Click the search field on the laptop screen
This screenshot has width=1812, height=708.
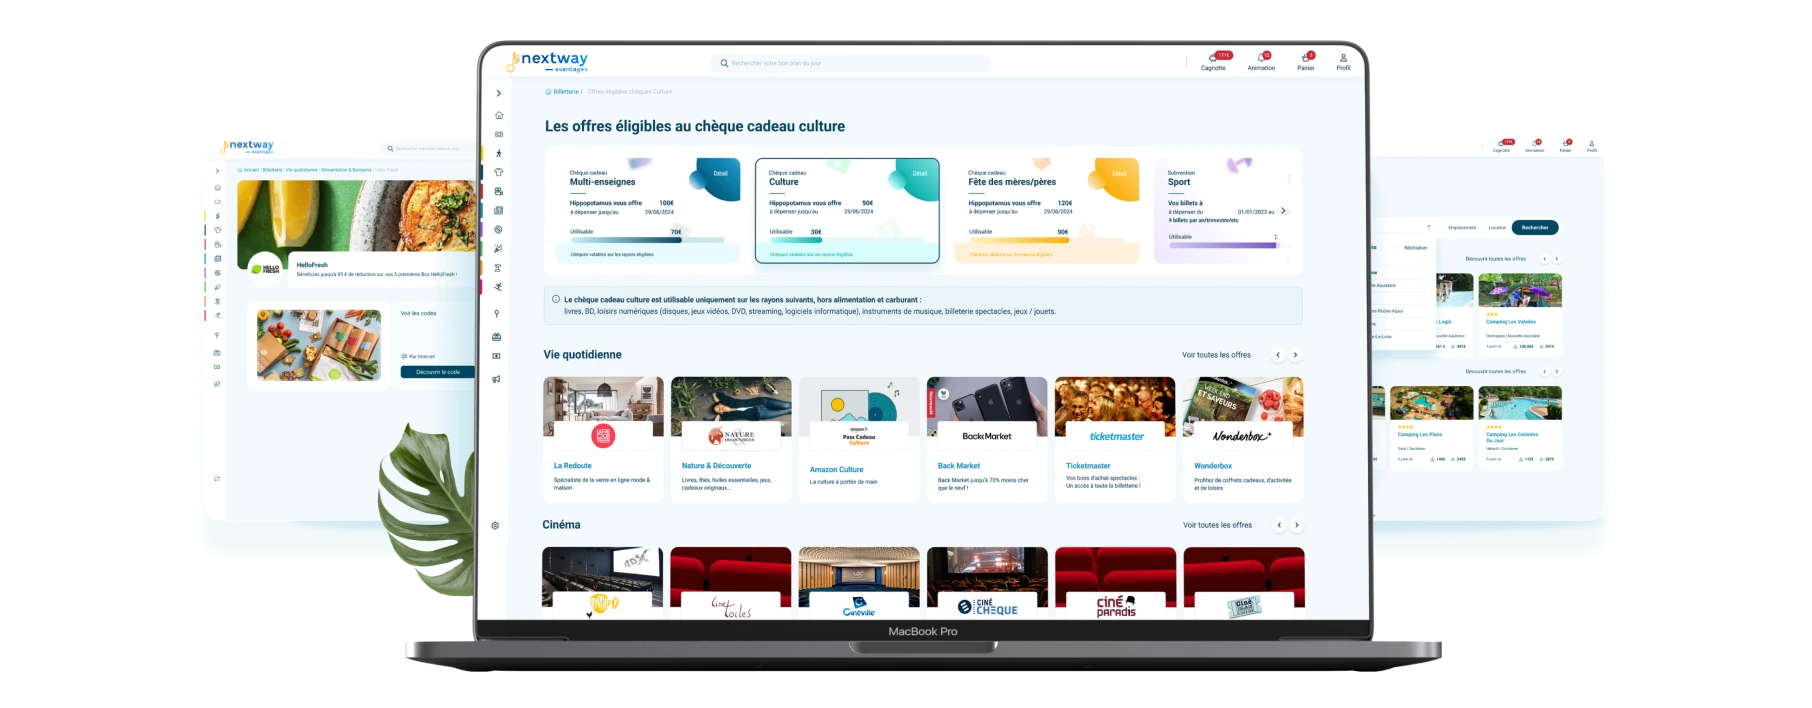[850, 63]
